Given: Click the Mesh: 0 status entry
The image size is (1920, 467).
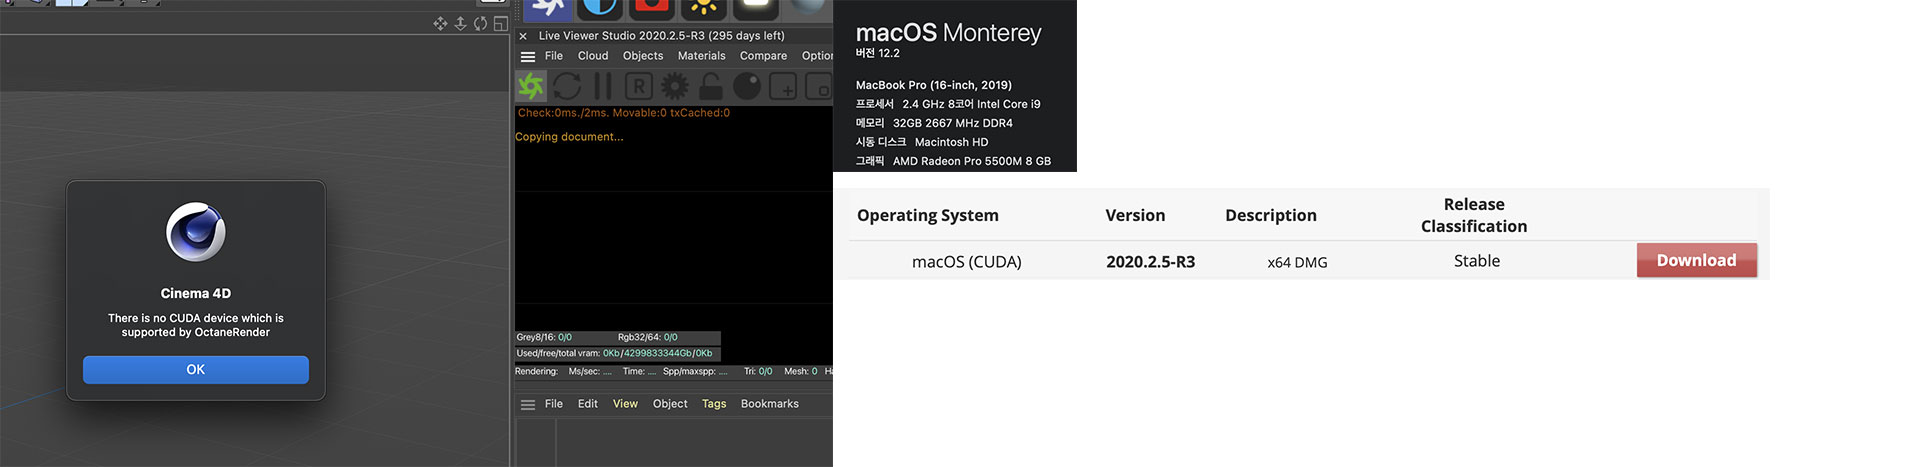Looking at the screenshot, I should click(801, 372).
